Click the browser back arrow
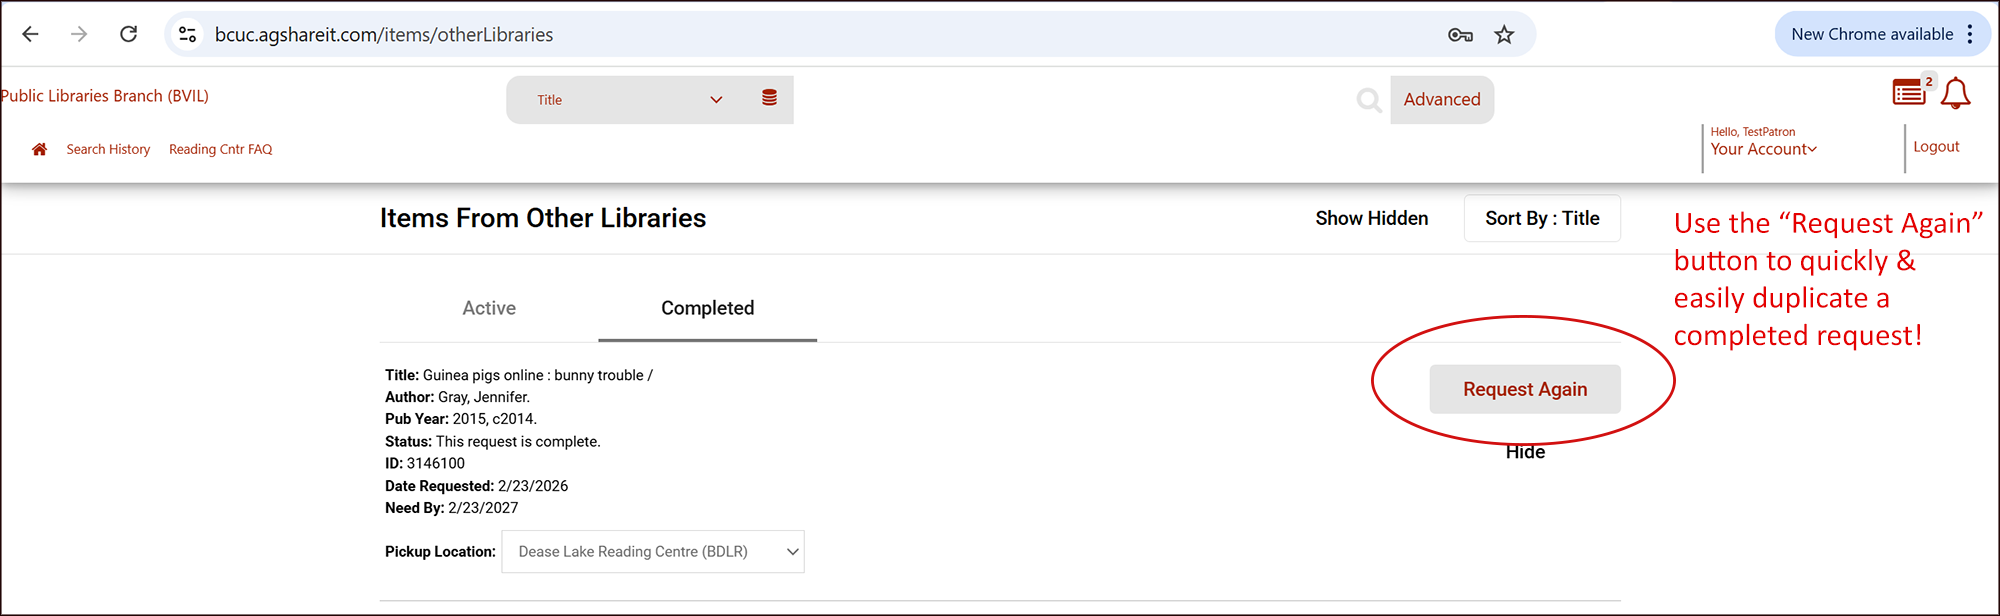The height and width of the screenshot is (616, 2000). tap(30, 34)
